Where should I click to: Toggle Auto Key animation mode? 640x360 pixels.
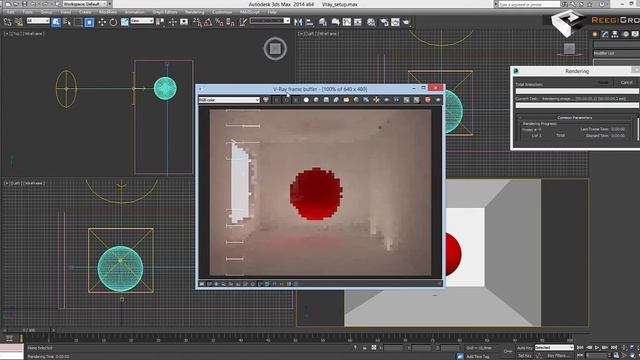tap(524, 348)
